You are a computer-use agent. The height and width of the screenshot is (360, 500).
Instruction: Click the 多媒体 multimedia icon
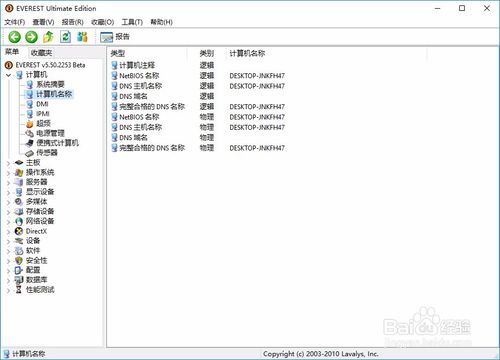point(19,202)
